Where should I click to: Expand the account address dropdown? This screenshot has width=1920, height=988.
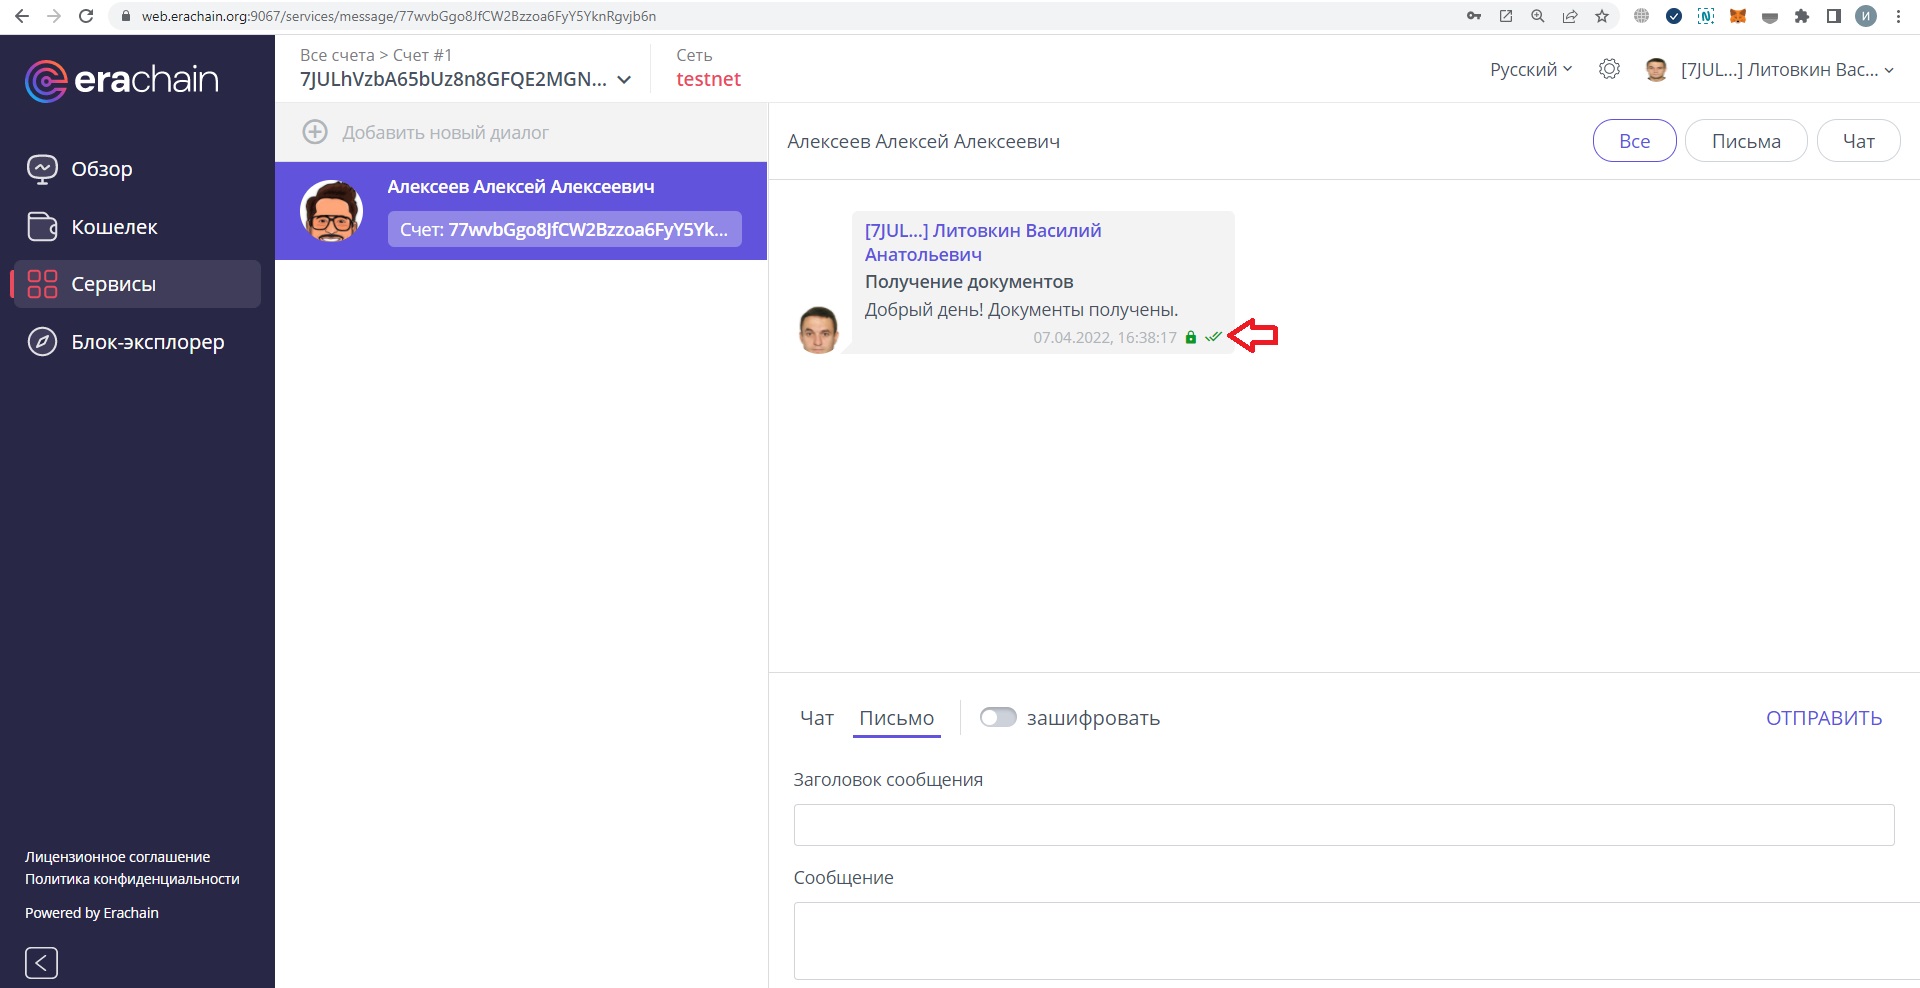(624, 80)
